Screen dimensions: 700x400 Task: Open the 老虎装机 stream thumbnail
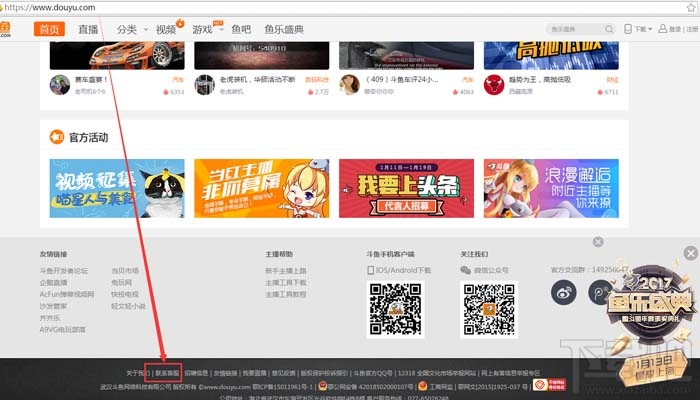tap(262, 56)
